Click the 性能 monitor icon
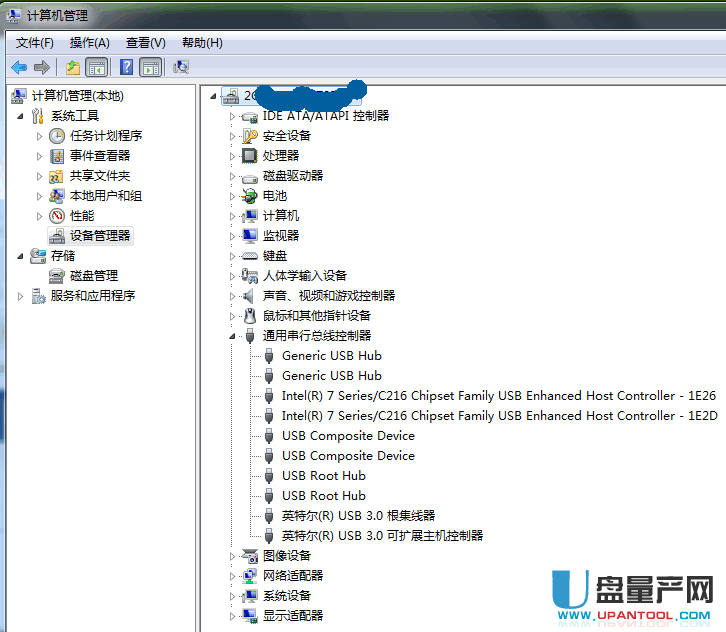Image resolution: width=726 pixels, height=632 pixels. coord(57,216)
